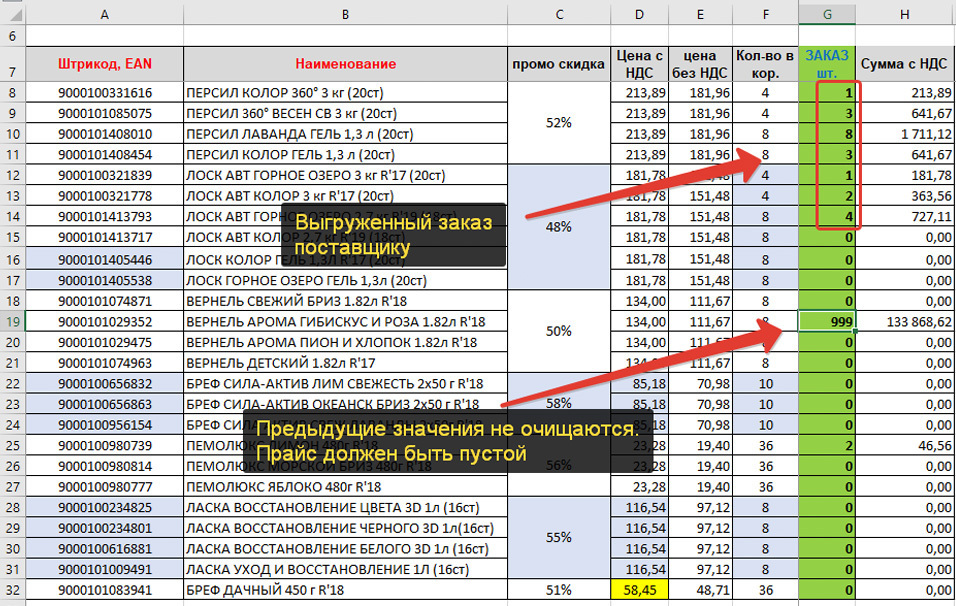Select row 8 header
Screen dimensions: 956x606
[13, 93]
